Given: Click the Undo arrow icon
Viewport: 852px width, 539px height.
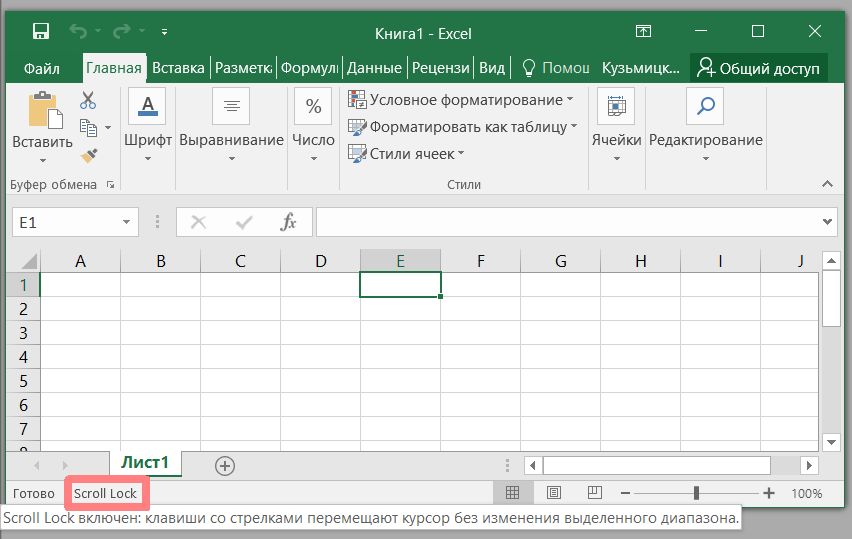Looking at the screenshot, I should pyautogui.click(x=78, y=32).
